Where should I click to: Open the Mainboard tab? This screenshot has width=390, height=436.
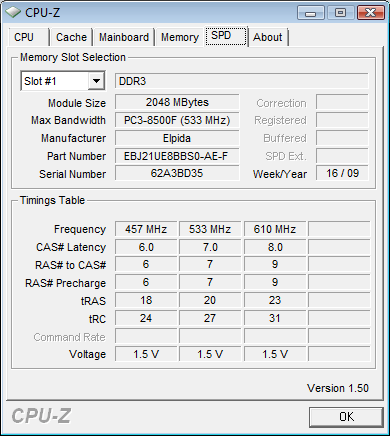click(x=124, y=37)
